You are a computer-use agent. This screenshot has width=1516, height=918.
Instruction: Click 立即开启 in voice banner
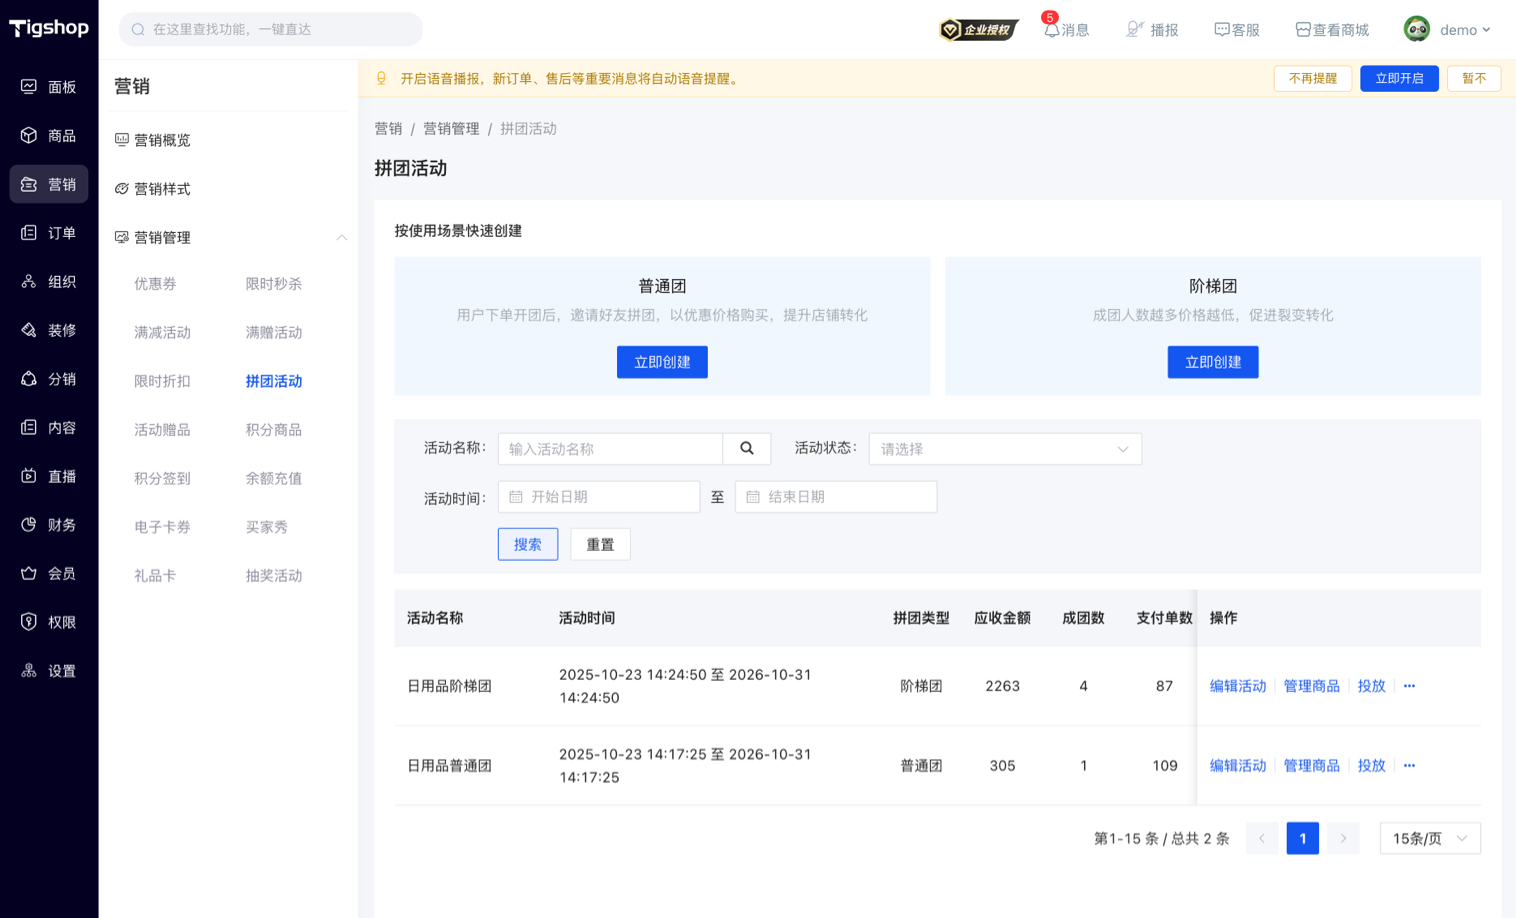point(1399,78)
